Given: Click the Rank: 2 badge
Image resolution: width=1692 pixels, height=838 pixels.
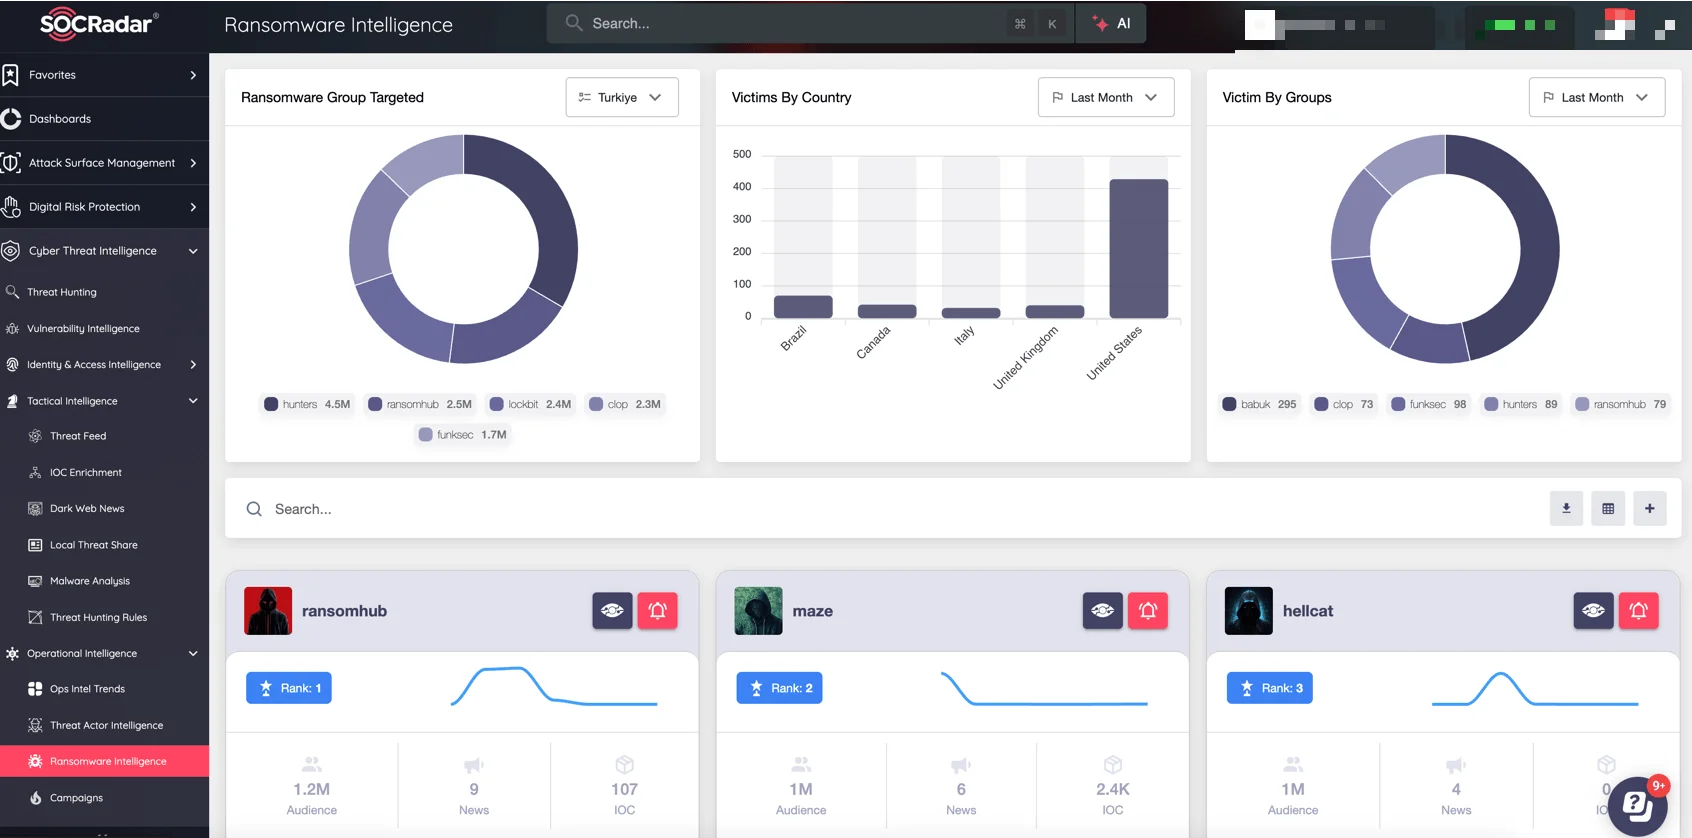Looking at the screenshot, I should coord(779,688).
